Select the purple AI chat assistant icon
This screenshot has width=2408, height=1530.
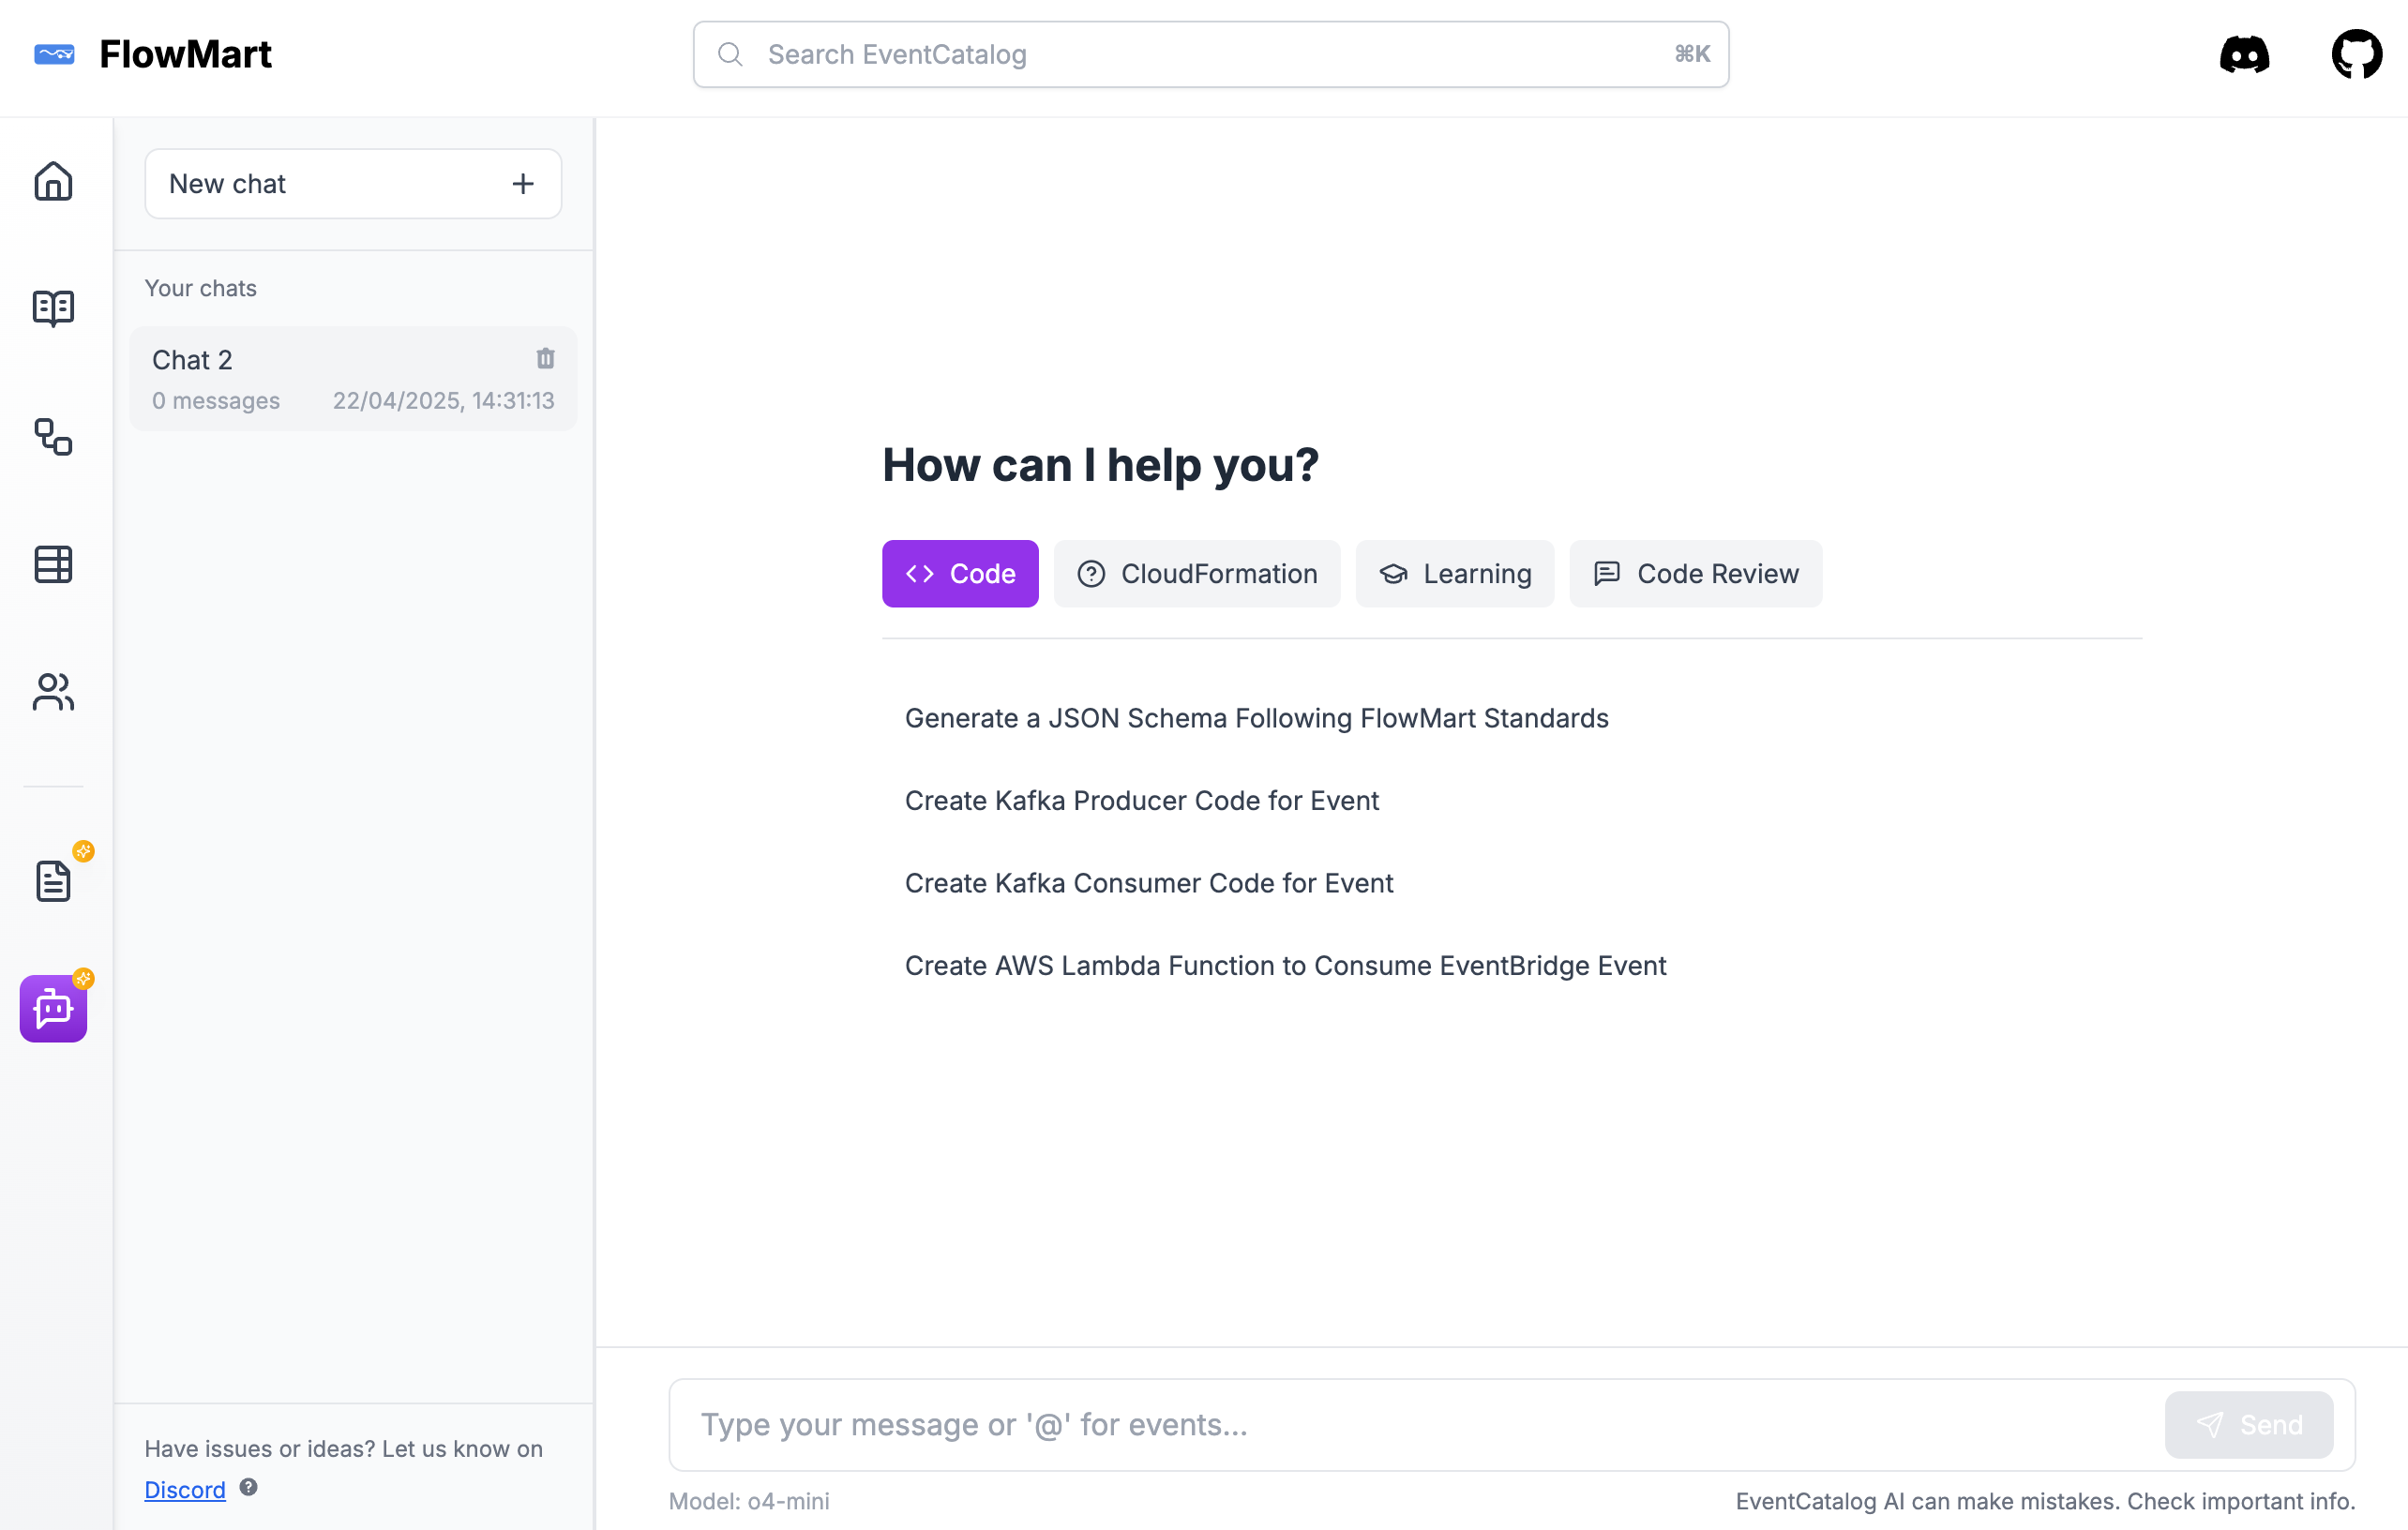(x=53, y=1009)
